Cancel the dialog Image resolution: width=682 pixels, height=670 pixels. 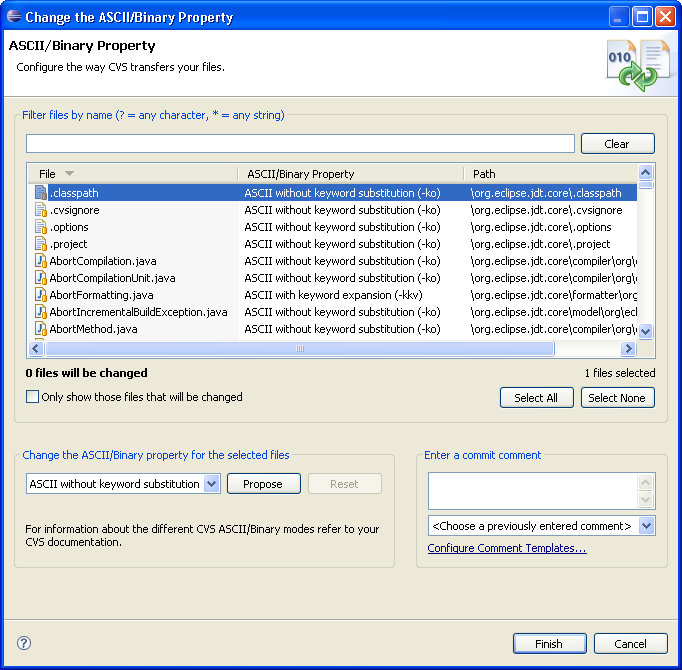pyautogui.click(x=630, y=643)
